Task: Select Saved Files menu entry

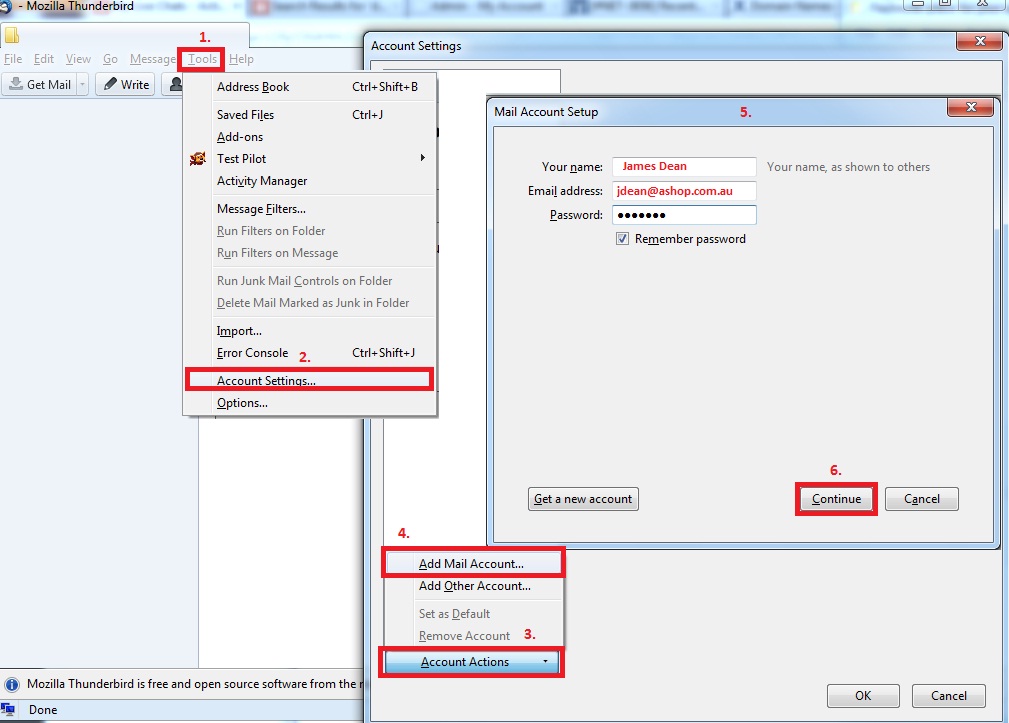Action: tap(310, 114)
